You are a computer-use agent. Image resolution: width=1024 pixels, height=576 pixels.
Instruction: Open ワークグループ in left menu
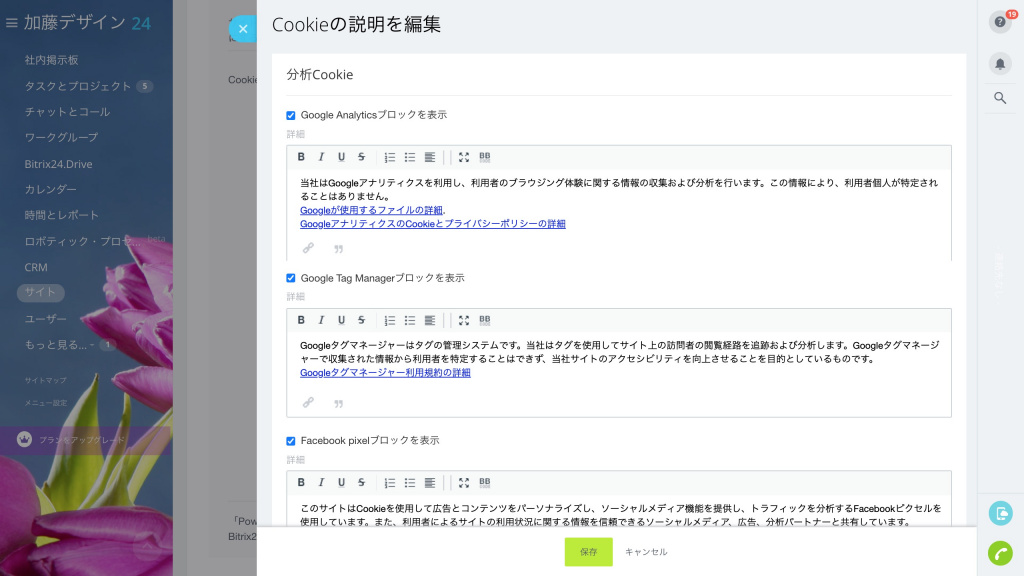pyautogui.click(x=61, y=137)
